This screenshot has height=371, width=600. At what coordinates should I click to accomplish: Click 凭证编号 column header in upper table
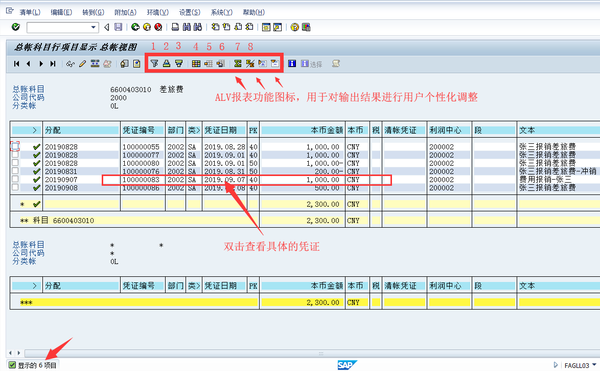(x=143, y=130)
